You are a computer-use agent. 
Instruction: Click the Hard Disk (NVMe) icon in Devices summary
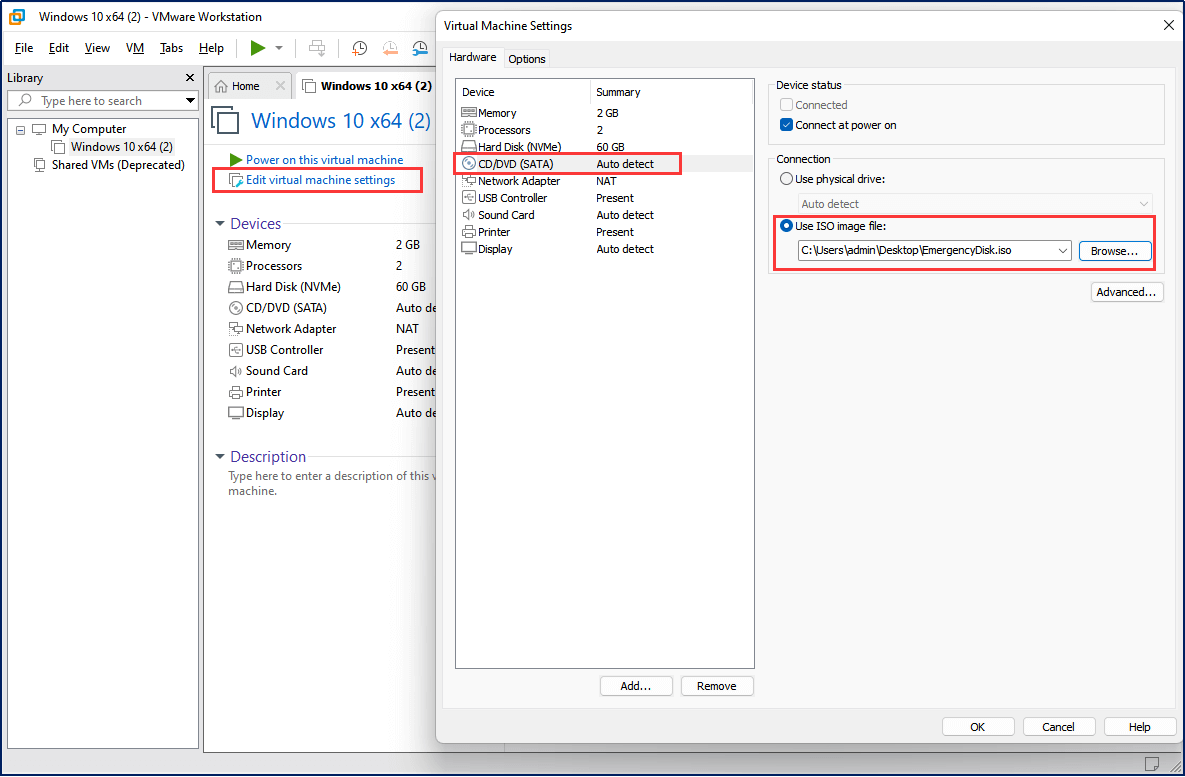click(x=236, y=287)
